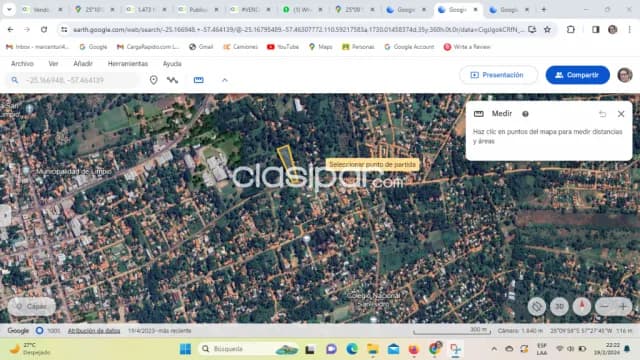Image resolution: width=640 pixels, height=360 pixels.
Task: Zoom out using the minus button
Action: coord(604,307)
